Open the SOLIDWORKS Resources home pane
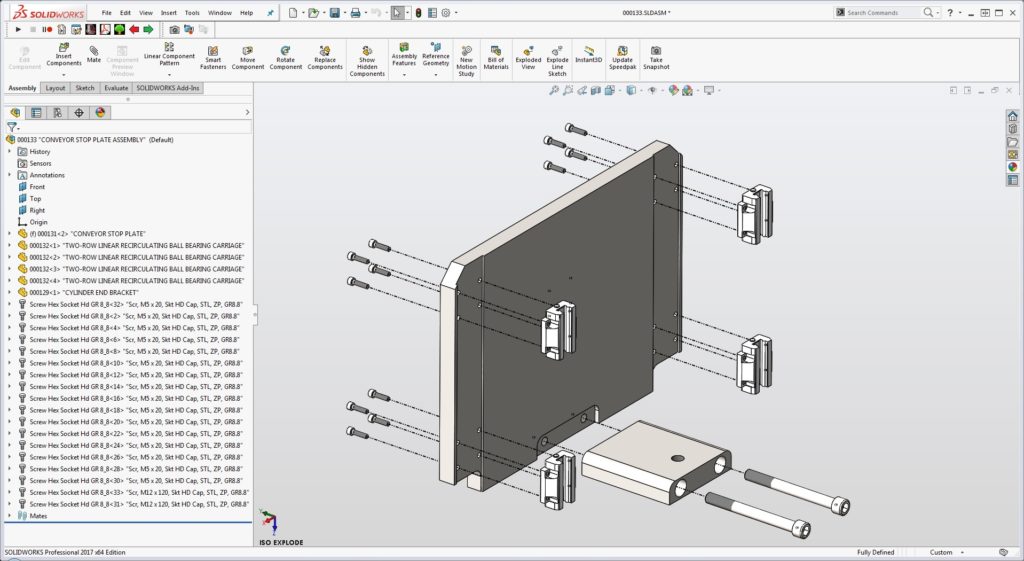1024x561 pixels. (1012, 116)
